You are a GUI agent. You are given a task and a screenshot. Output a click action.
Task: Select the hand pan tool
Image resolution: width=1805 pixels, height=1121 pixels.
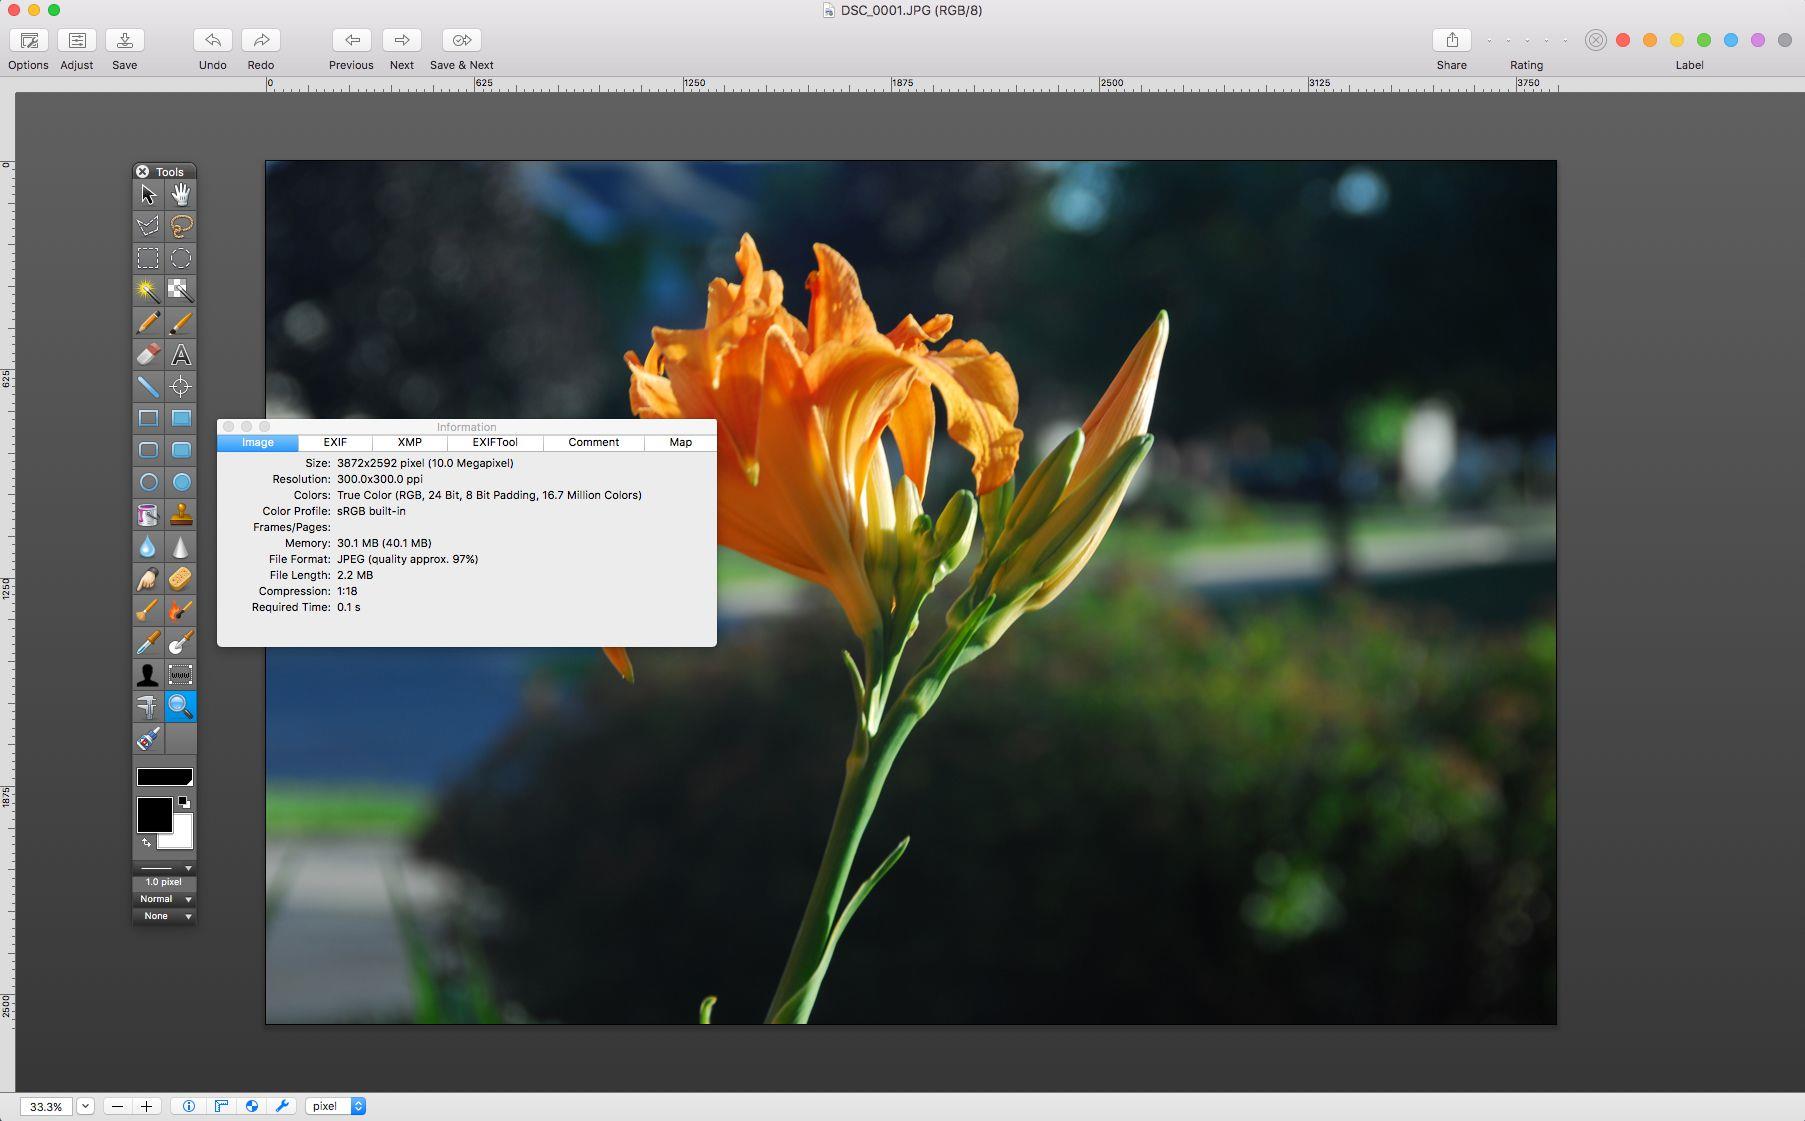pos(181,194)
